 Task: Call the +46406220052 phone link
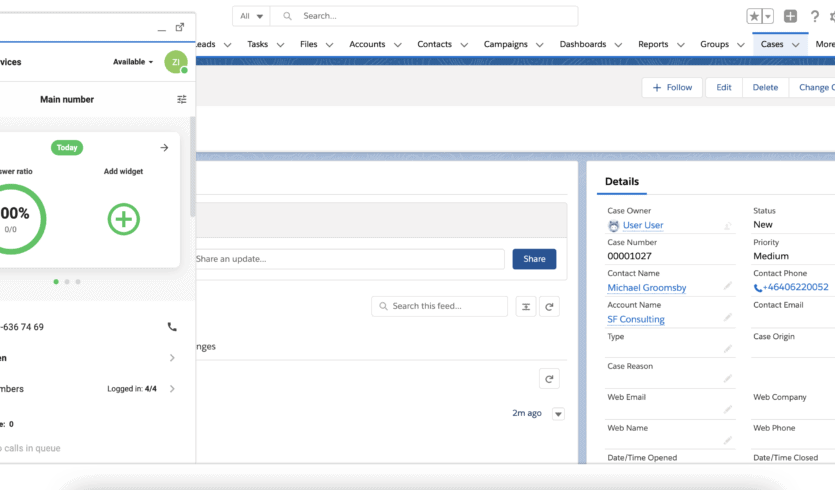(796, 287)
